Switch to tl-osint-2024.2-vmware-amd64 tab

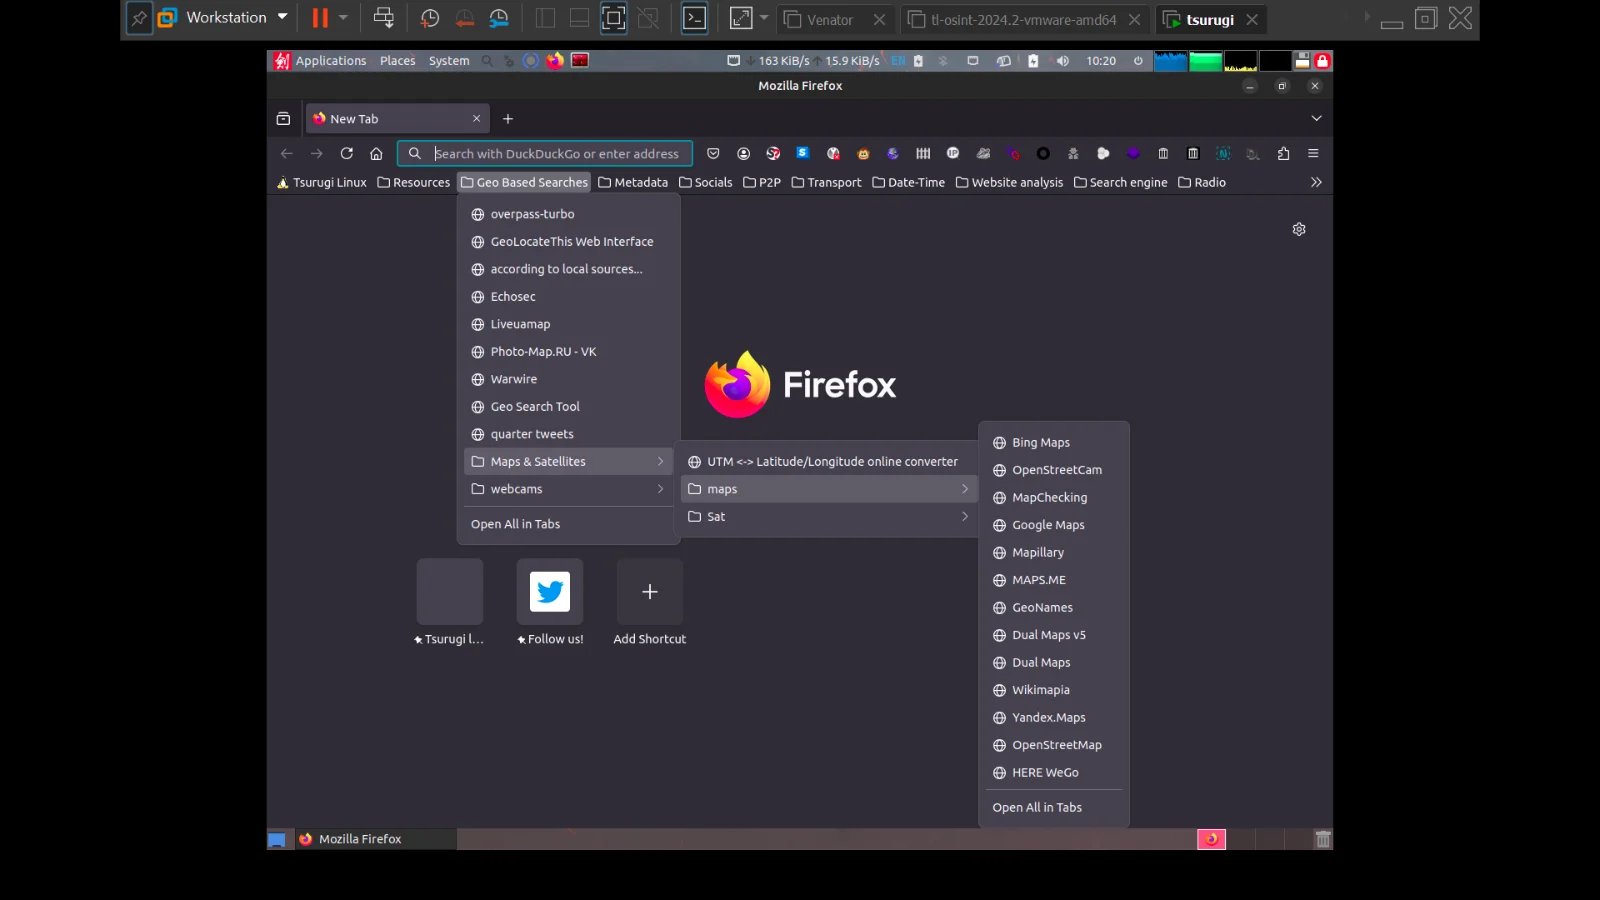pos(1023,19)
